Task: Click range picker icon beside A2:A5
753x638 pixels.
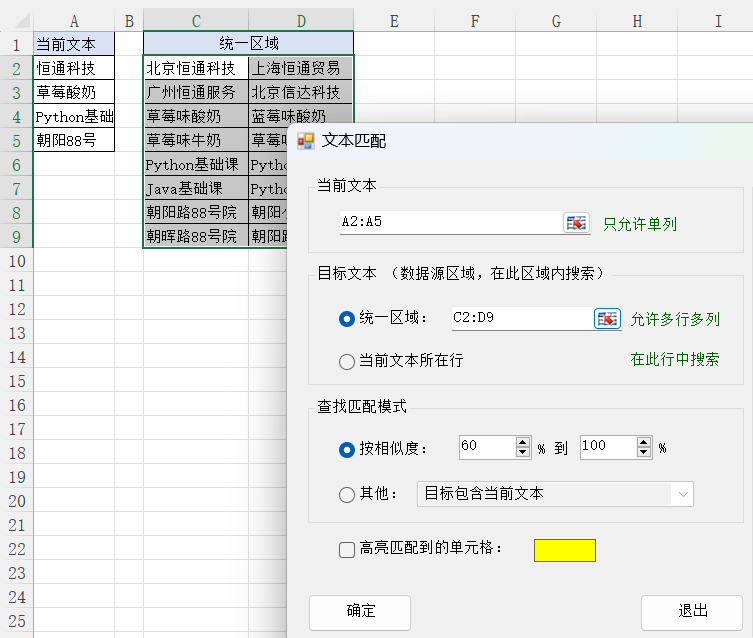Action: point(576,223)
